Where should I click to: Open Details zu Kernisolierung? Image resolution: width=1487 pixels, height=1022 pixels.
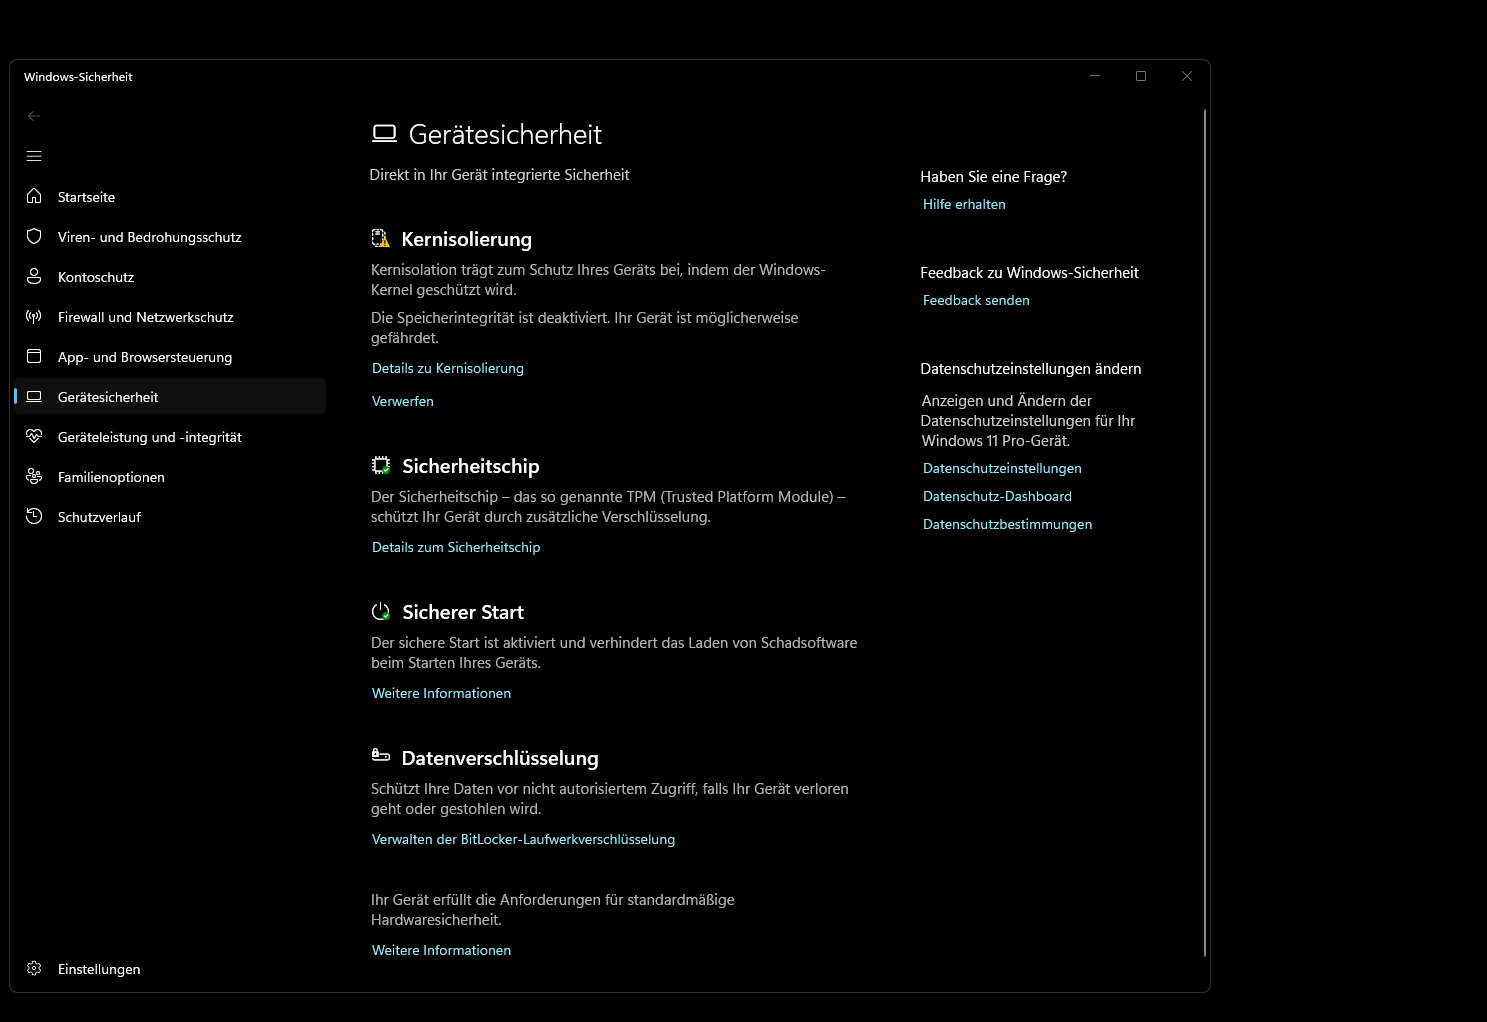point(447,368)
